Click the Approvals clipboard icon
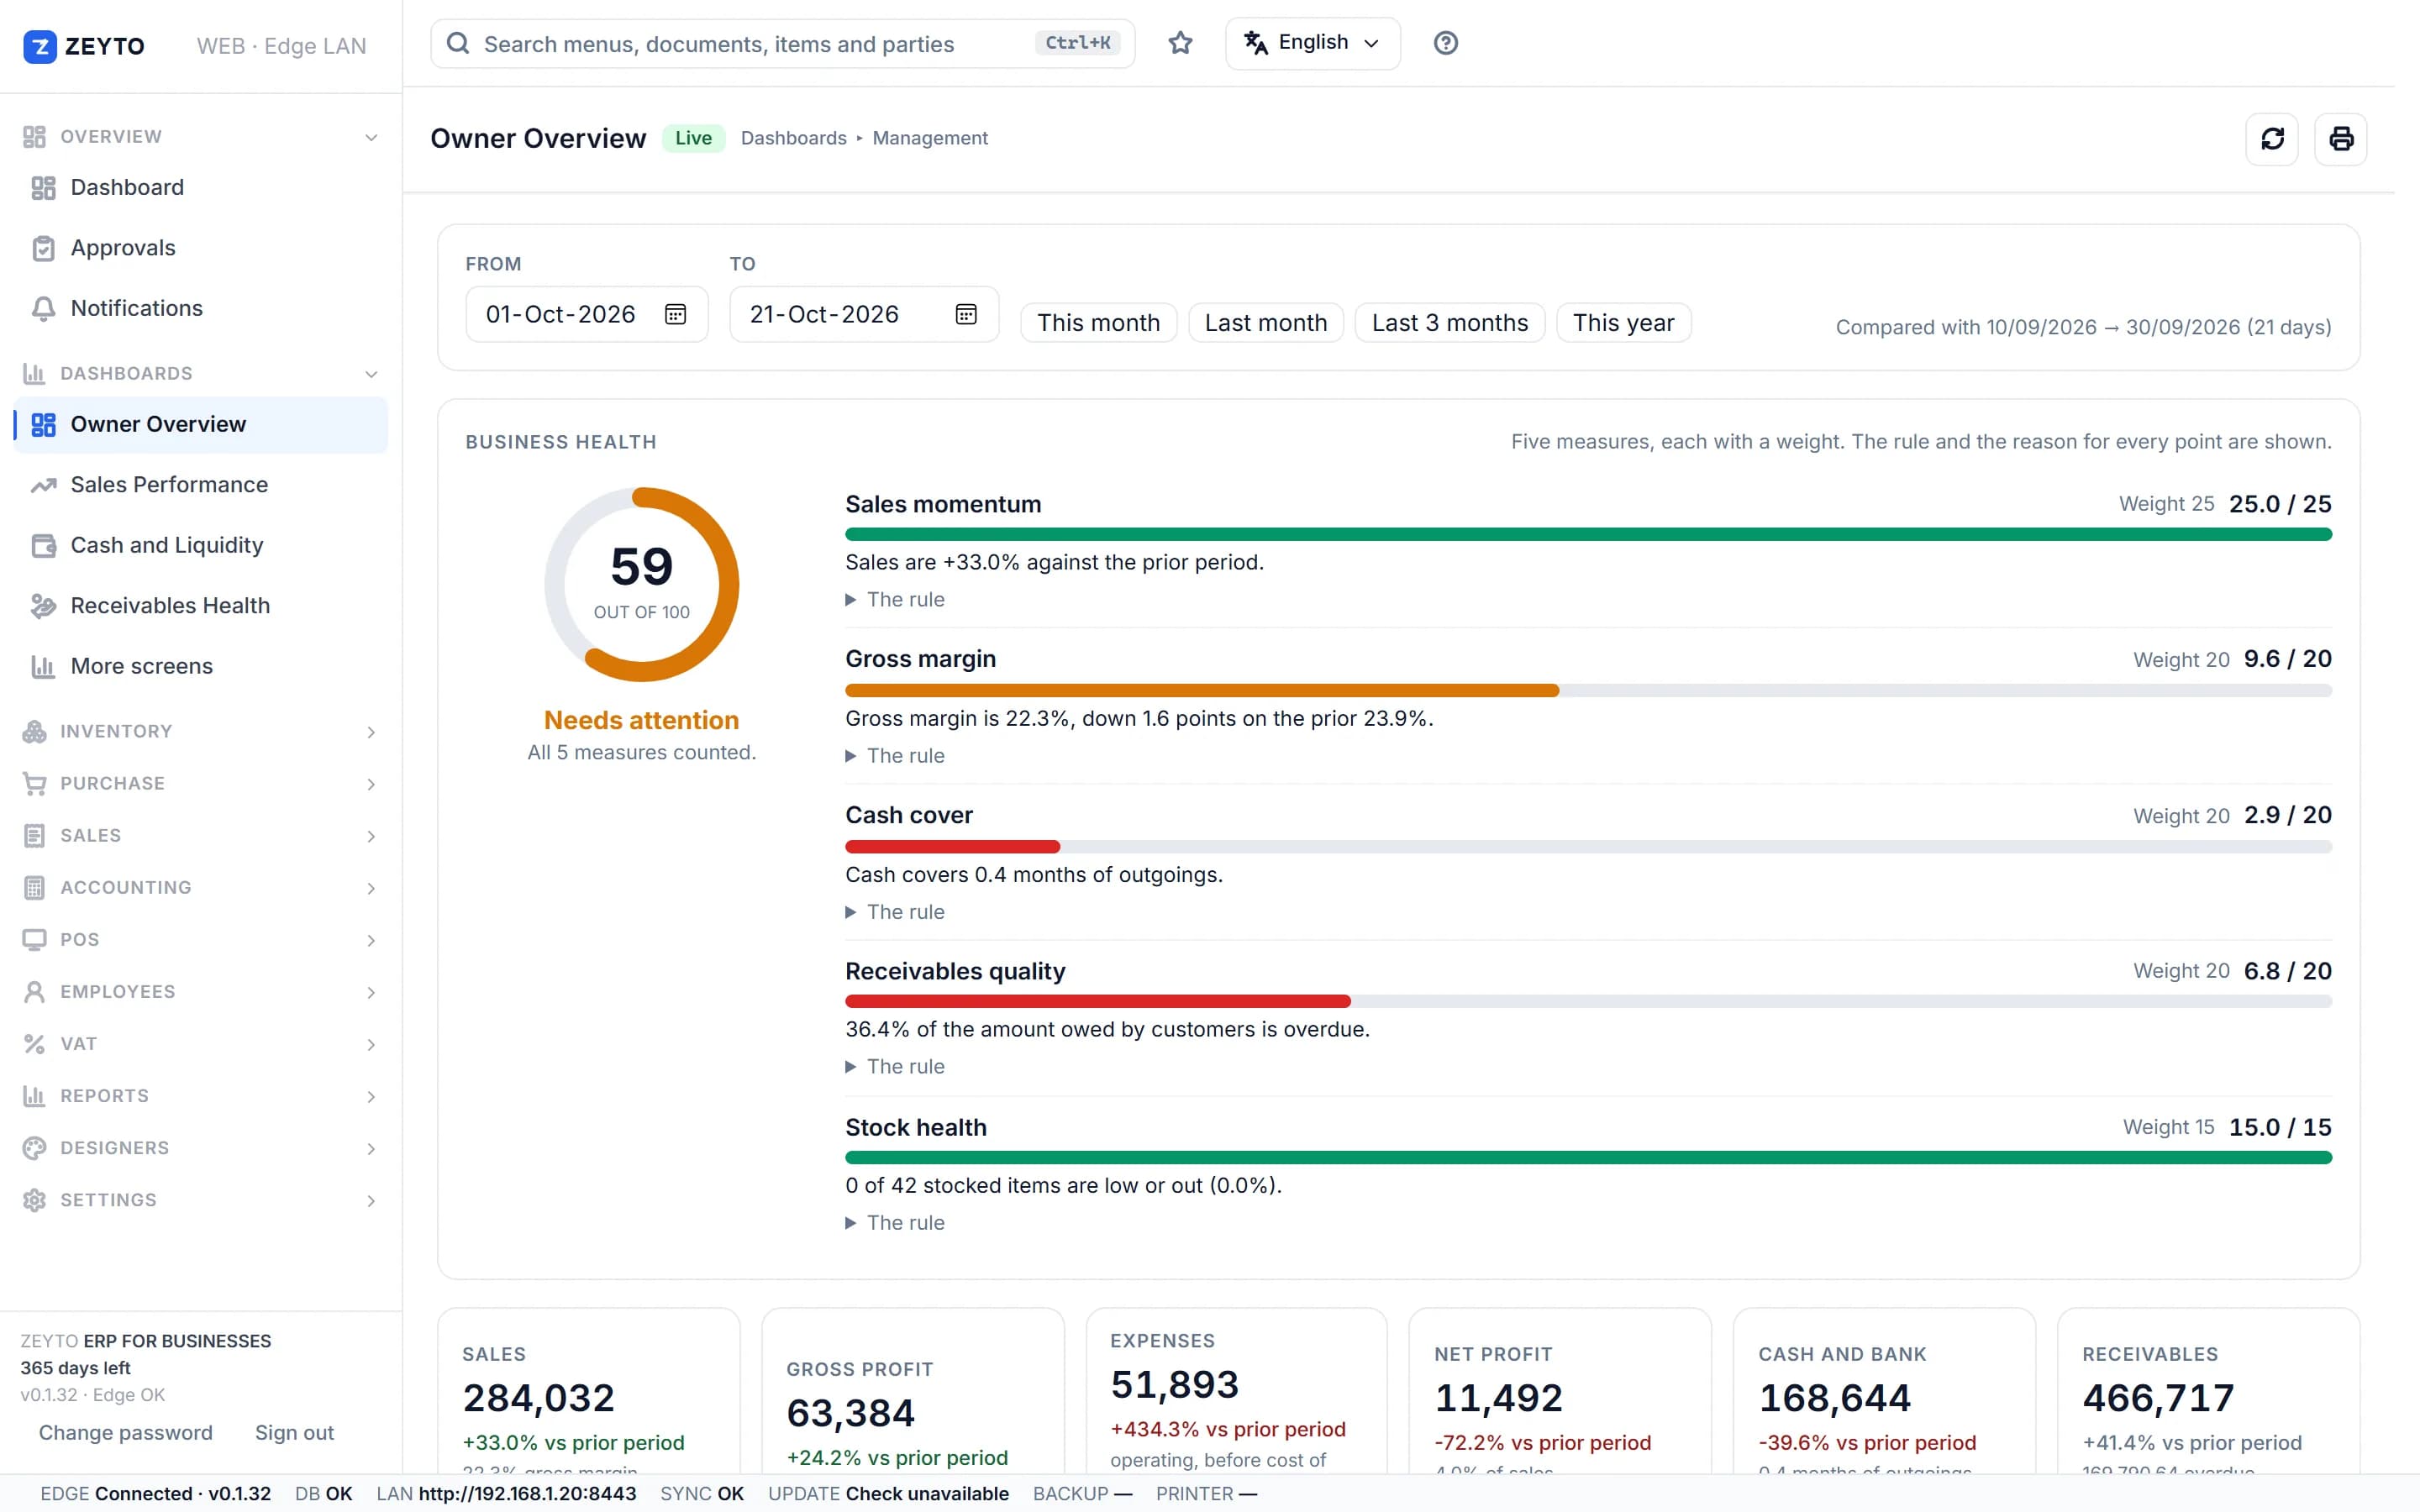Image resolution: width=2420 pixels, height=1512 pixels. pos(43,248)
